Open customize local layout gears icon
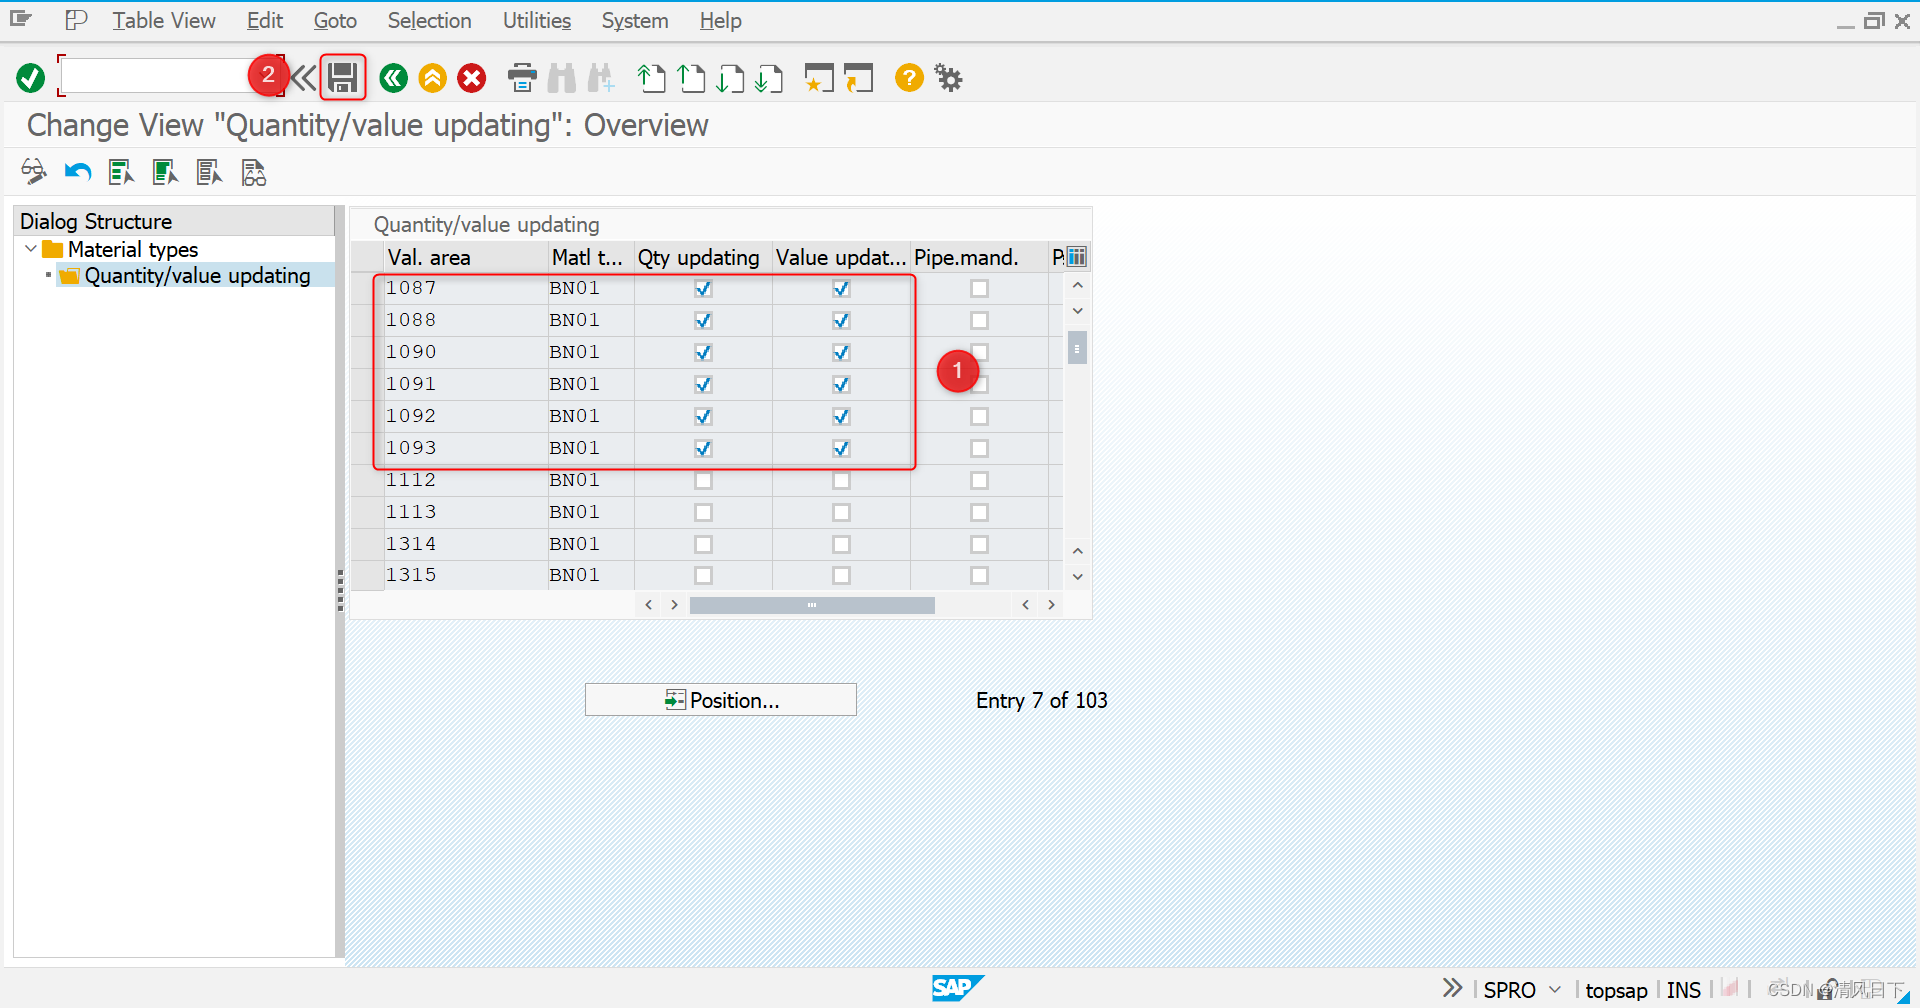Image resolution: width=1920 pixels, height=1008 pixels. [x=947, y=77]
